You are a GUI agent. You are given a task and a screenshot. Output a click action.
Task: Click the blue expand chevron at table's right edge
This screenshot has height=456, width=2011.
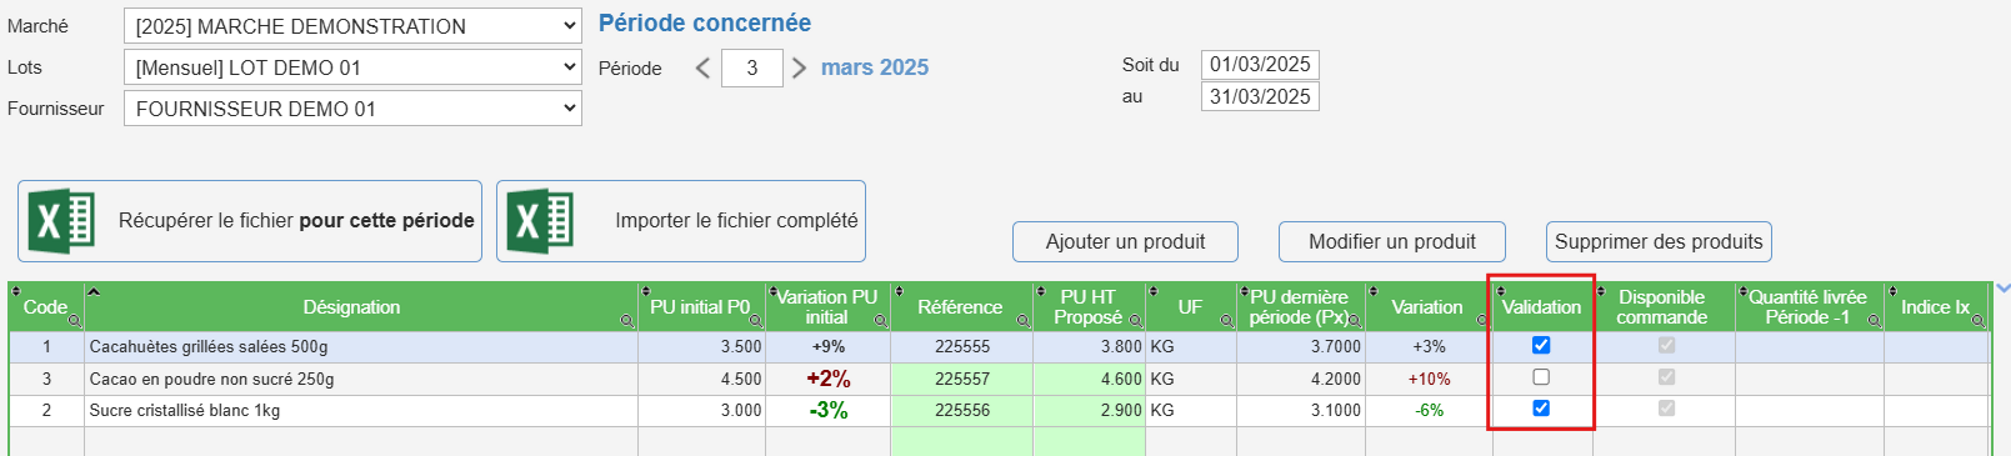pos(2002,289)
